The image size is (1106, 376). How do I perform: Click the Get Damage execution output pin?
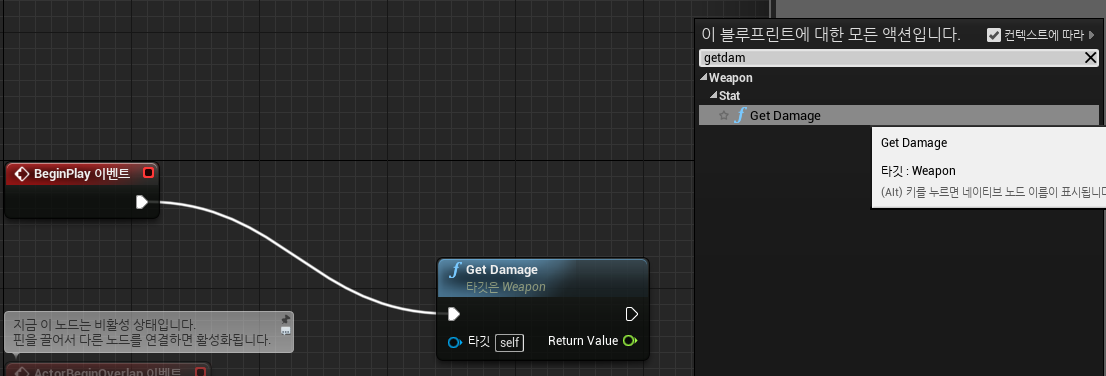[631, 313]
